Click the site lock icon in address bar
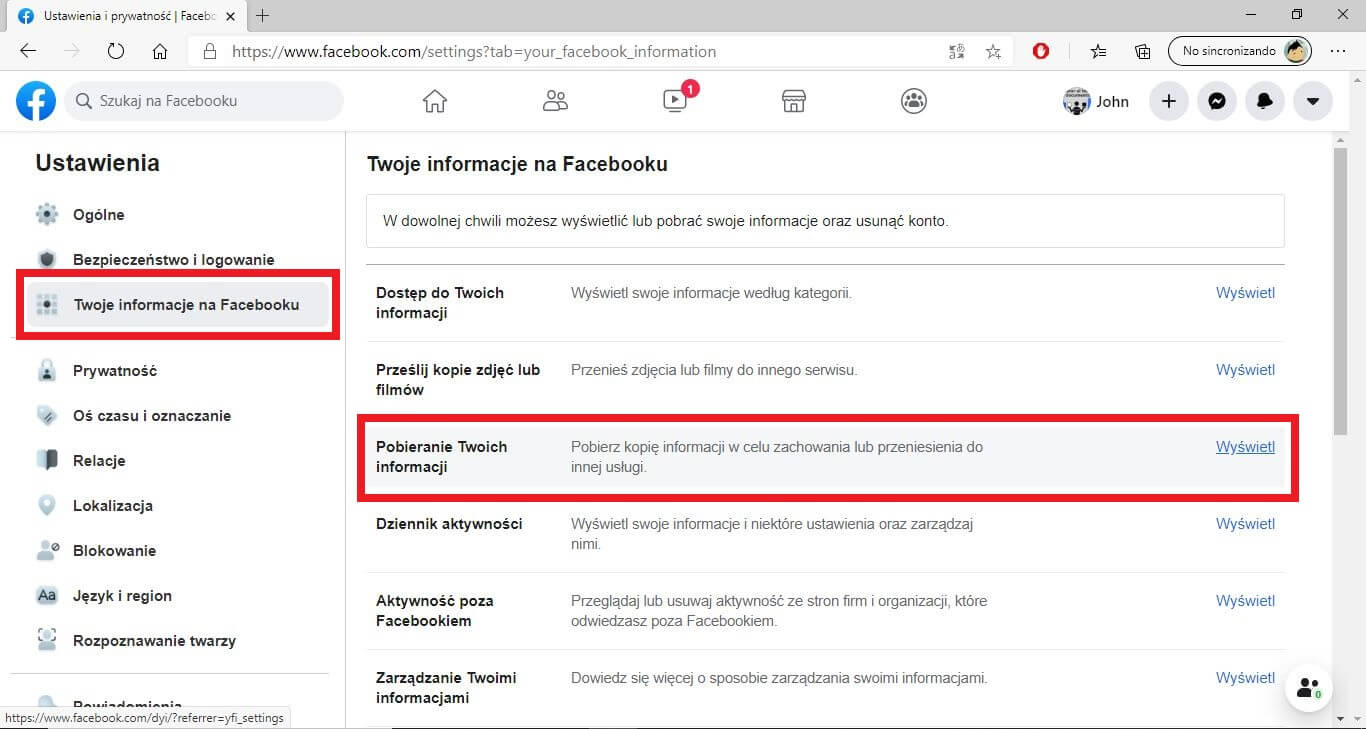Screen dimensions: 1366x729 point(209,51)
